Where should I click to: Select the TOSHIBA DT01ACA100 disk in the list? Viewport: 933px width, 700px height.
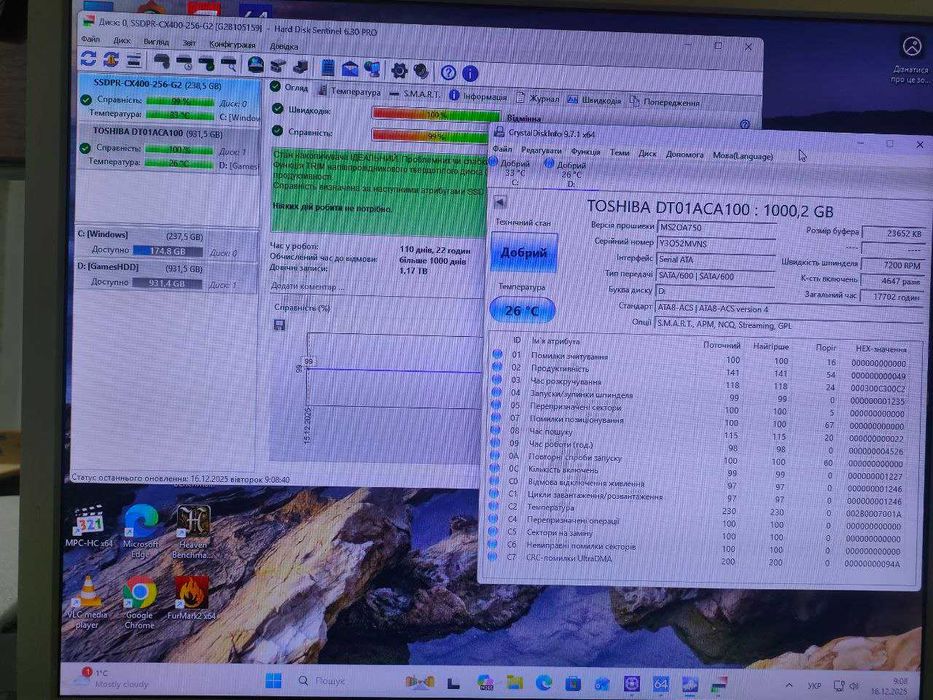pyautogui.click(x=169, y=148)
